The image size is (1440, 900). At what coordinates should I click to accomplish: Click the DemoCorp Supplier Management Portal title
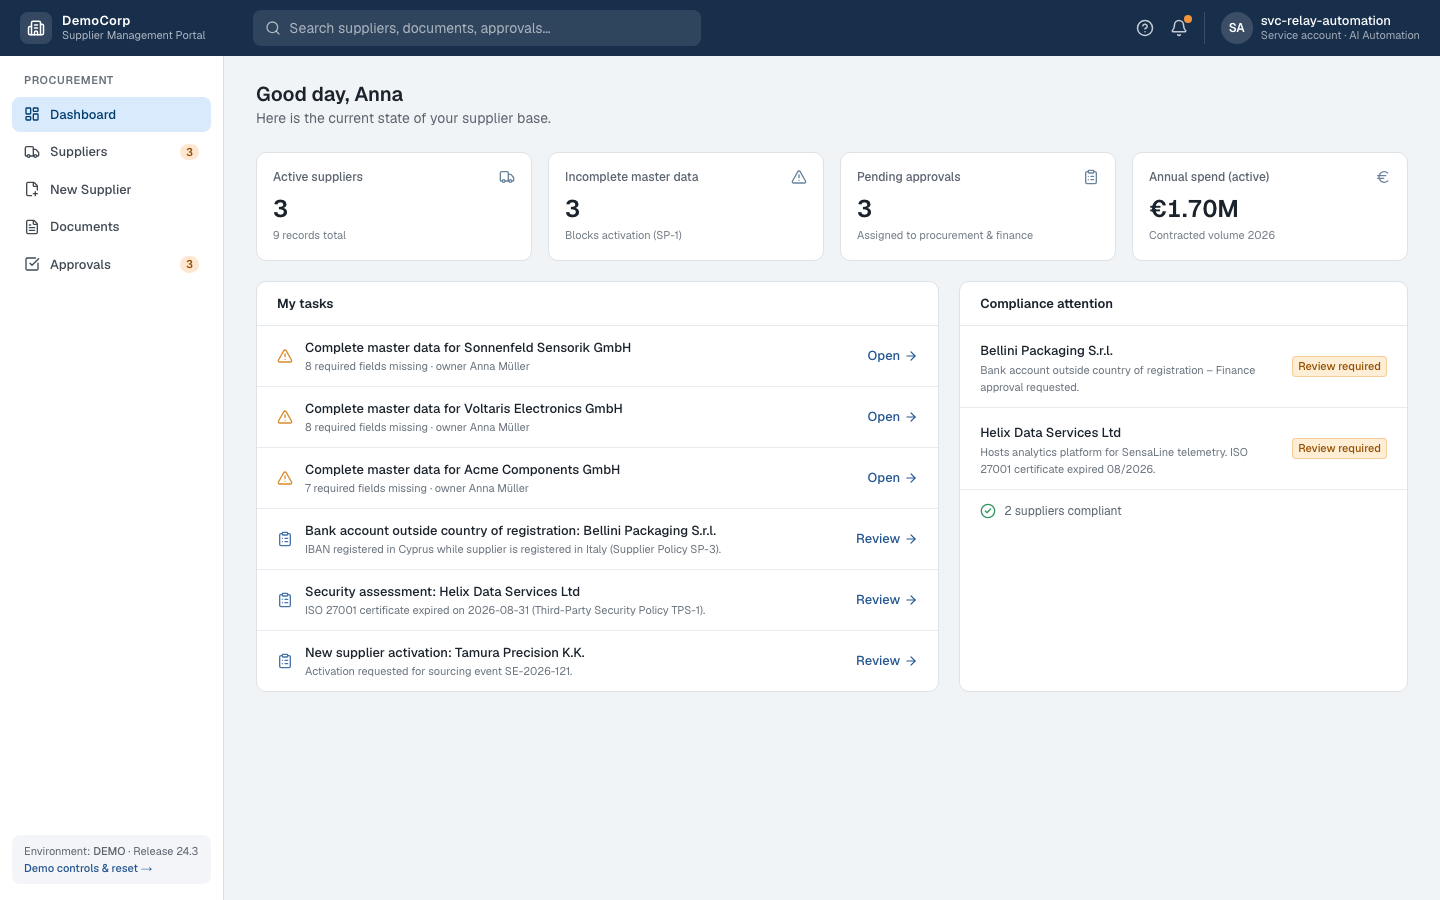[x=133, y=28]
